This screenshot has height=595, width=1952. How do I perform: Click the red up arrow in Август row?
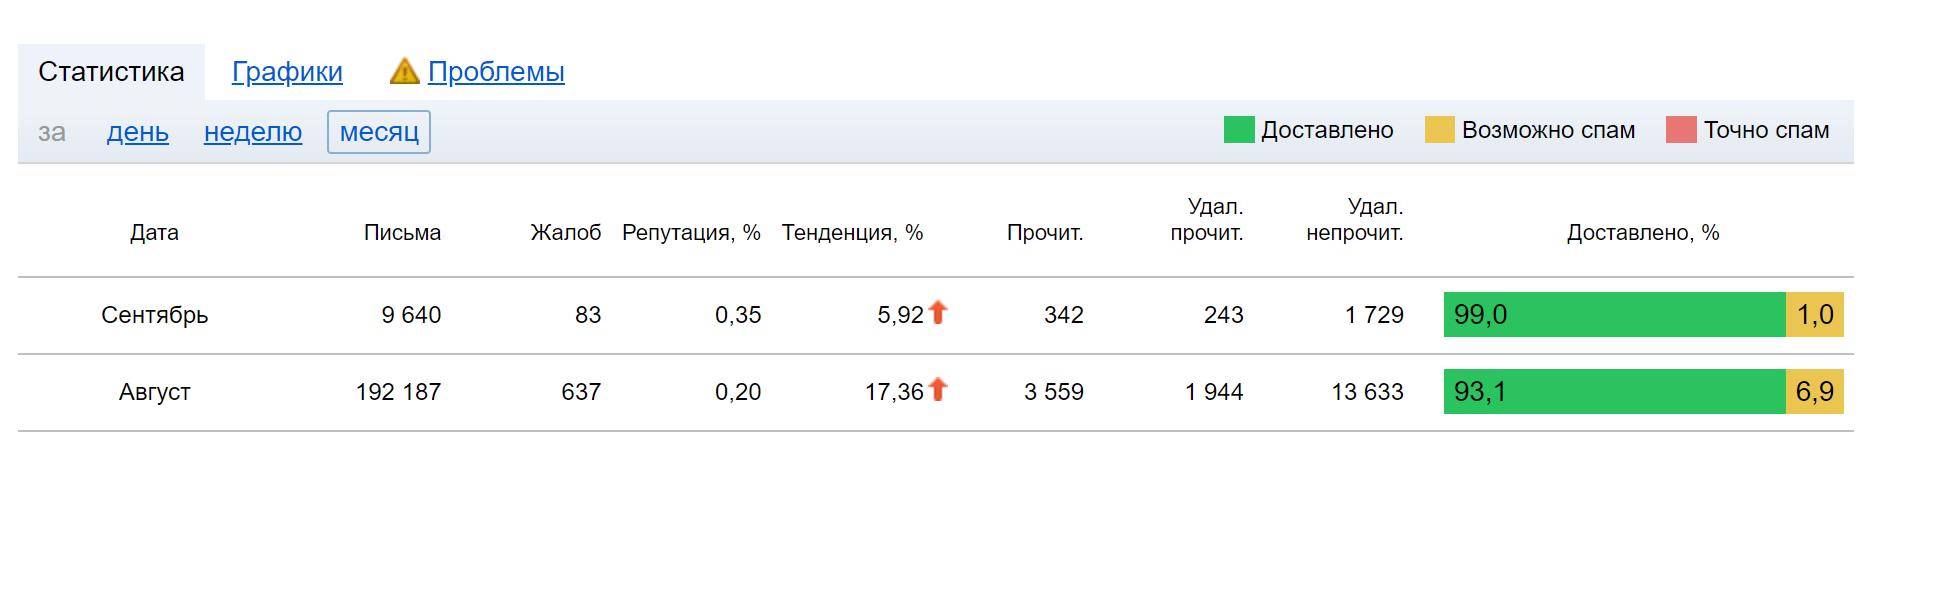(938, 390)
